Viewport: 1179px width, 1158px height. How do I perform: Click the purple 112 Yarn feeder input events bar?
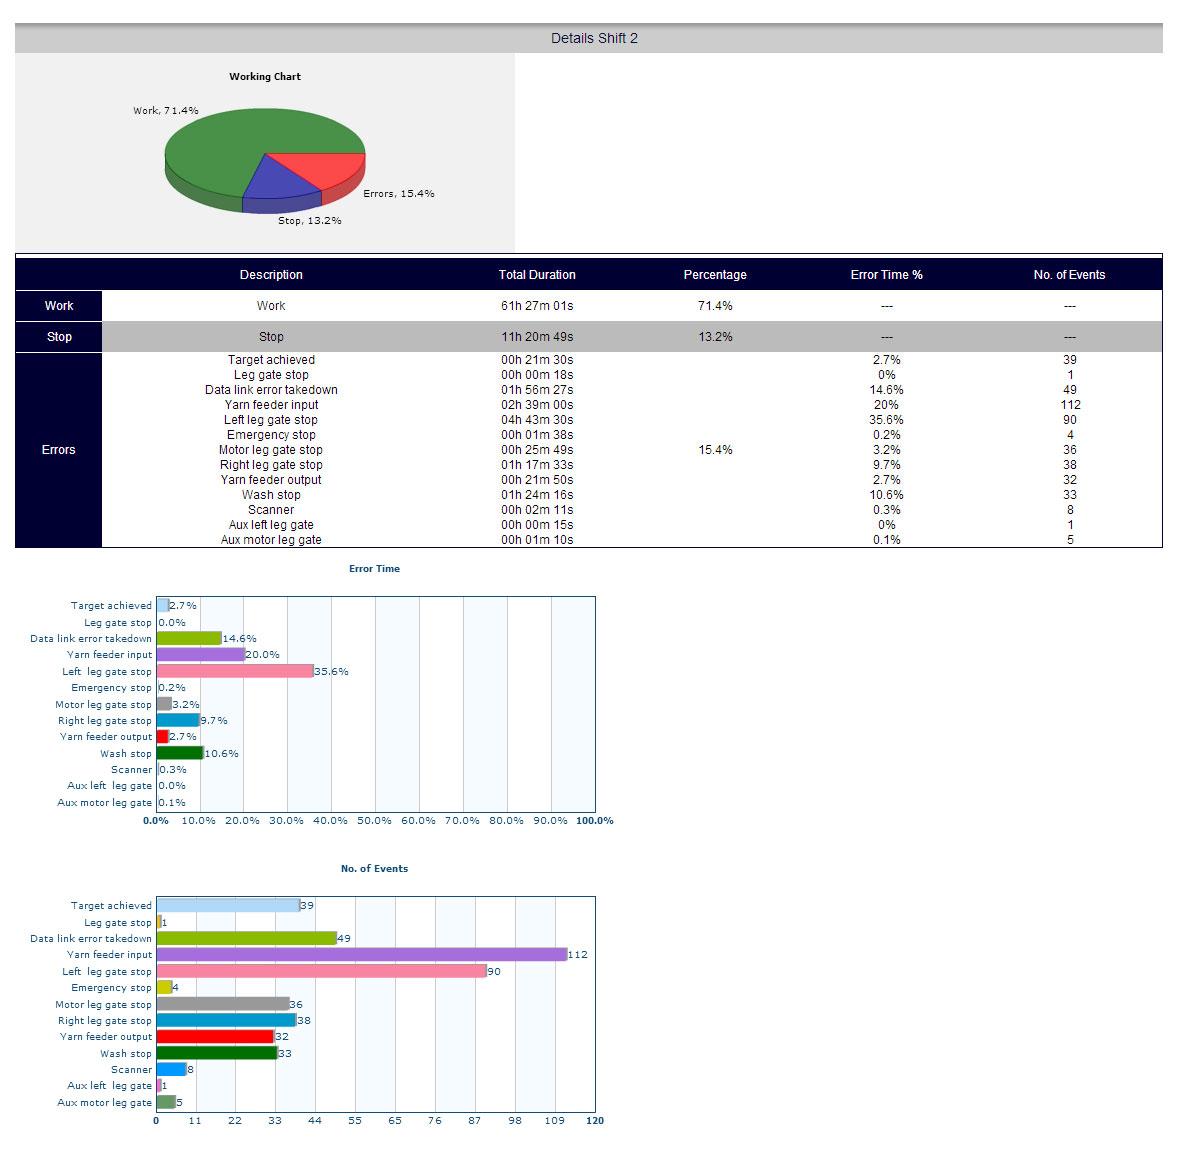(362, 955)
